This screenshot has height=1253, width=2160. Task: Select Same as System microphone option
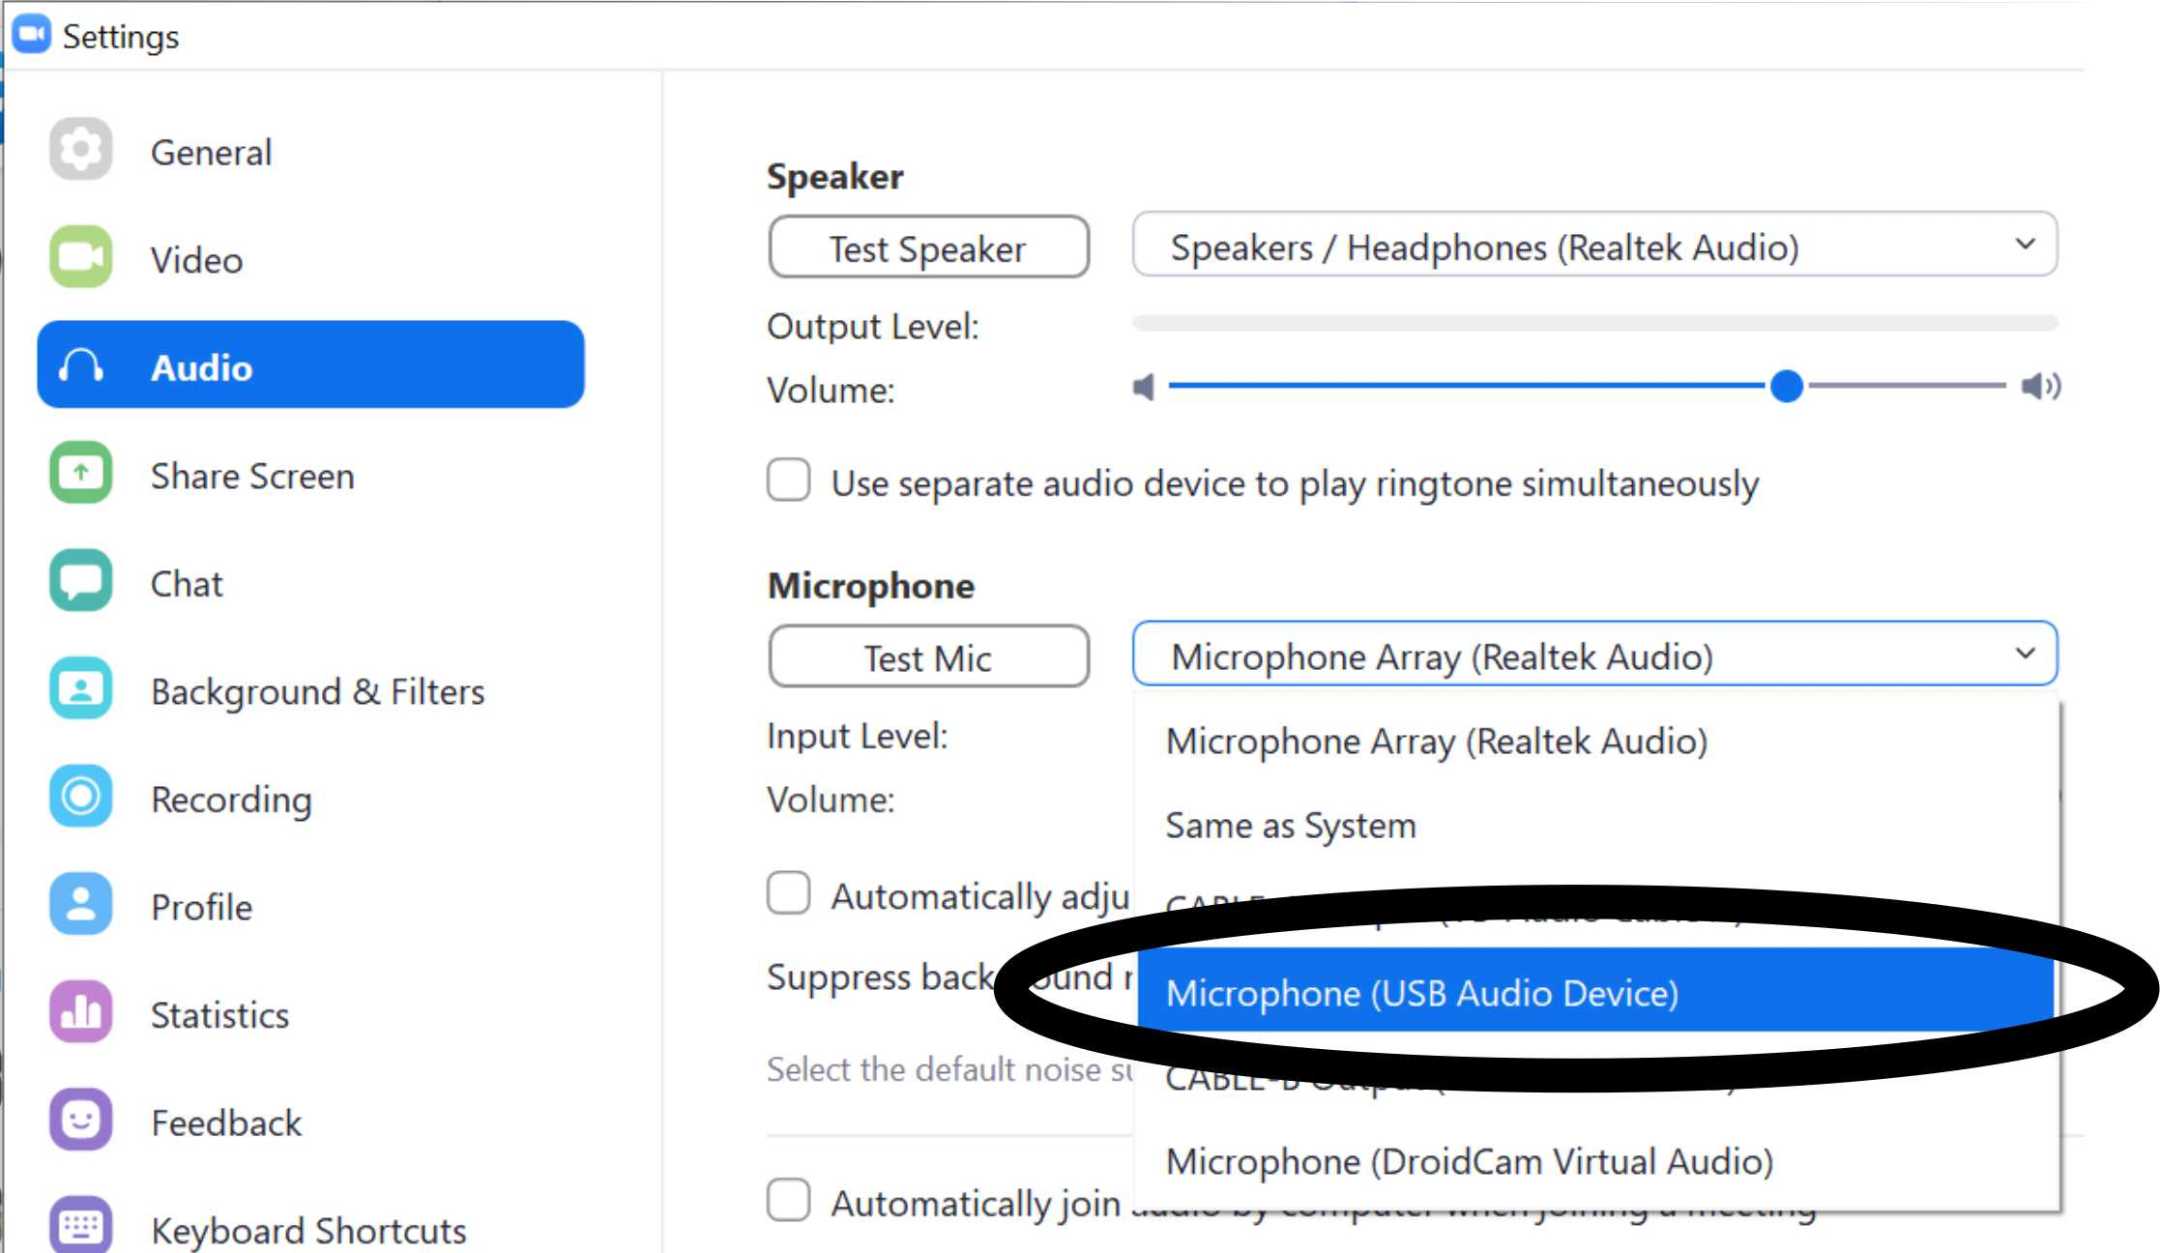click(x=1290, y=825)
